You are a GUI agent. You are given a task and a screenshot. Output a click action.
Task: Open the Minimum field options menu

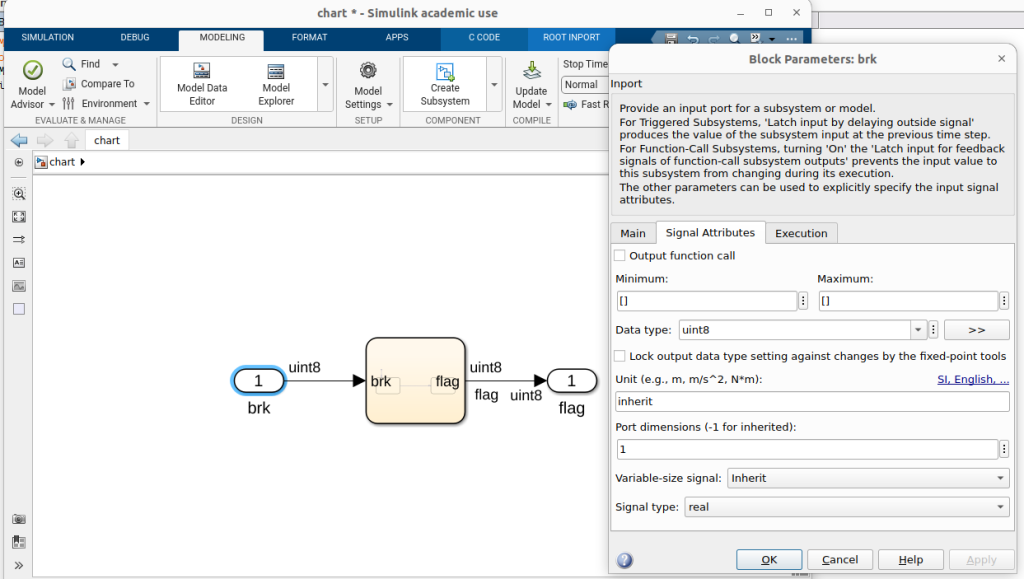tap(803, 300)
